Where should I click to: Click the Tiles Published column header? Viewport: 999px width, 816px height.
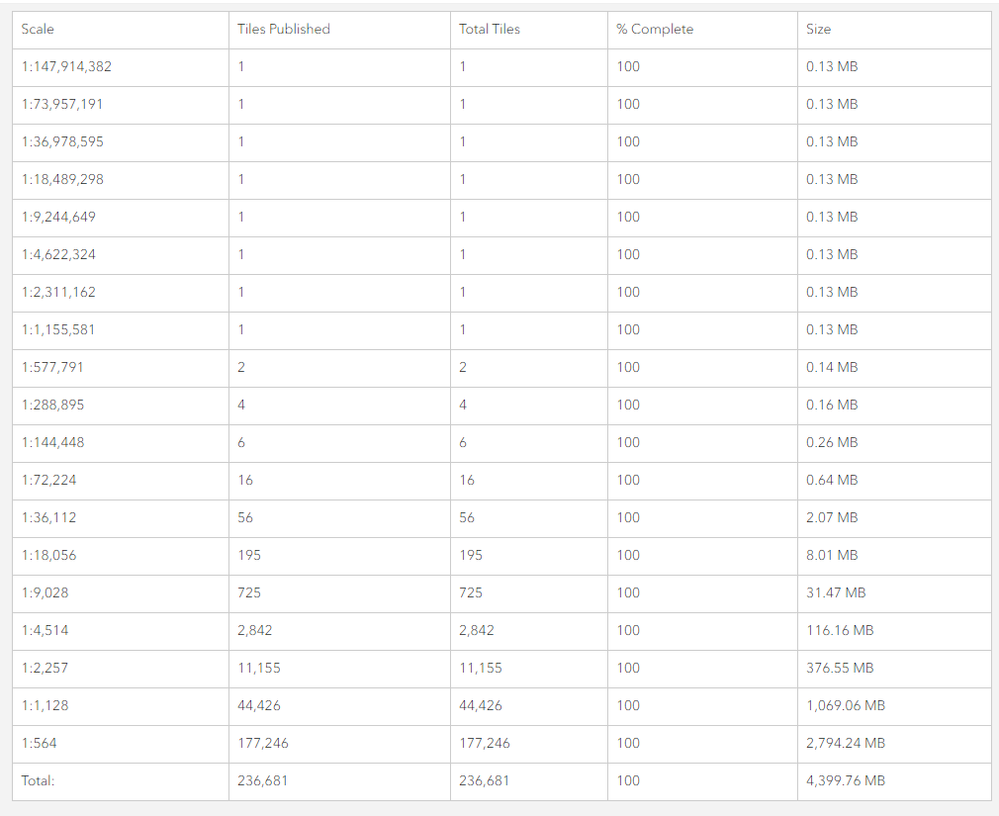point(283,29)
